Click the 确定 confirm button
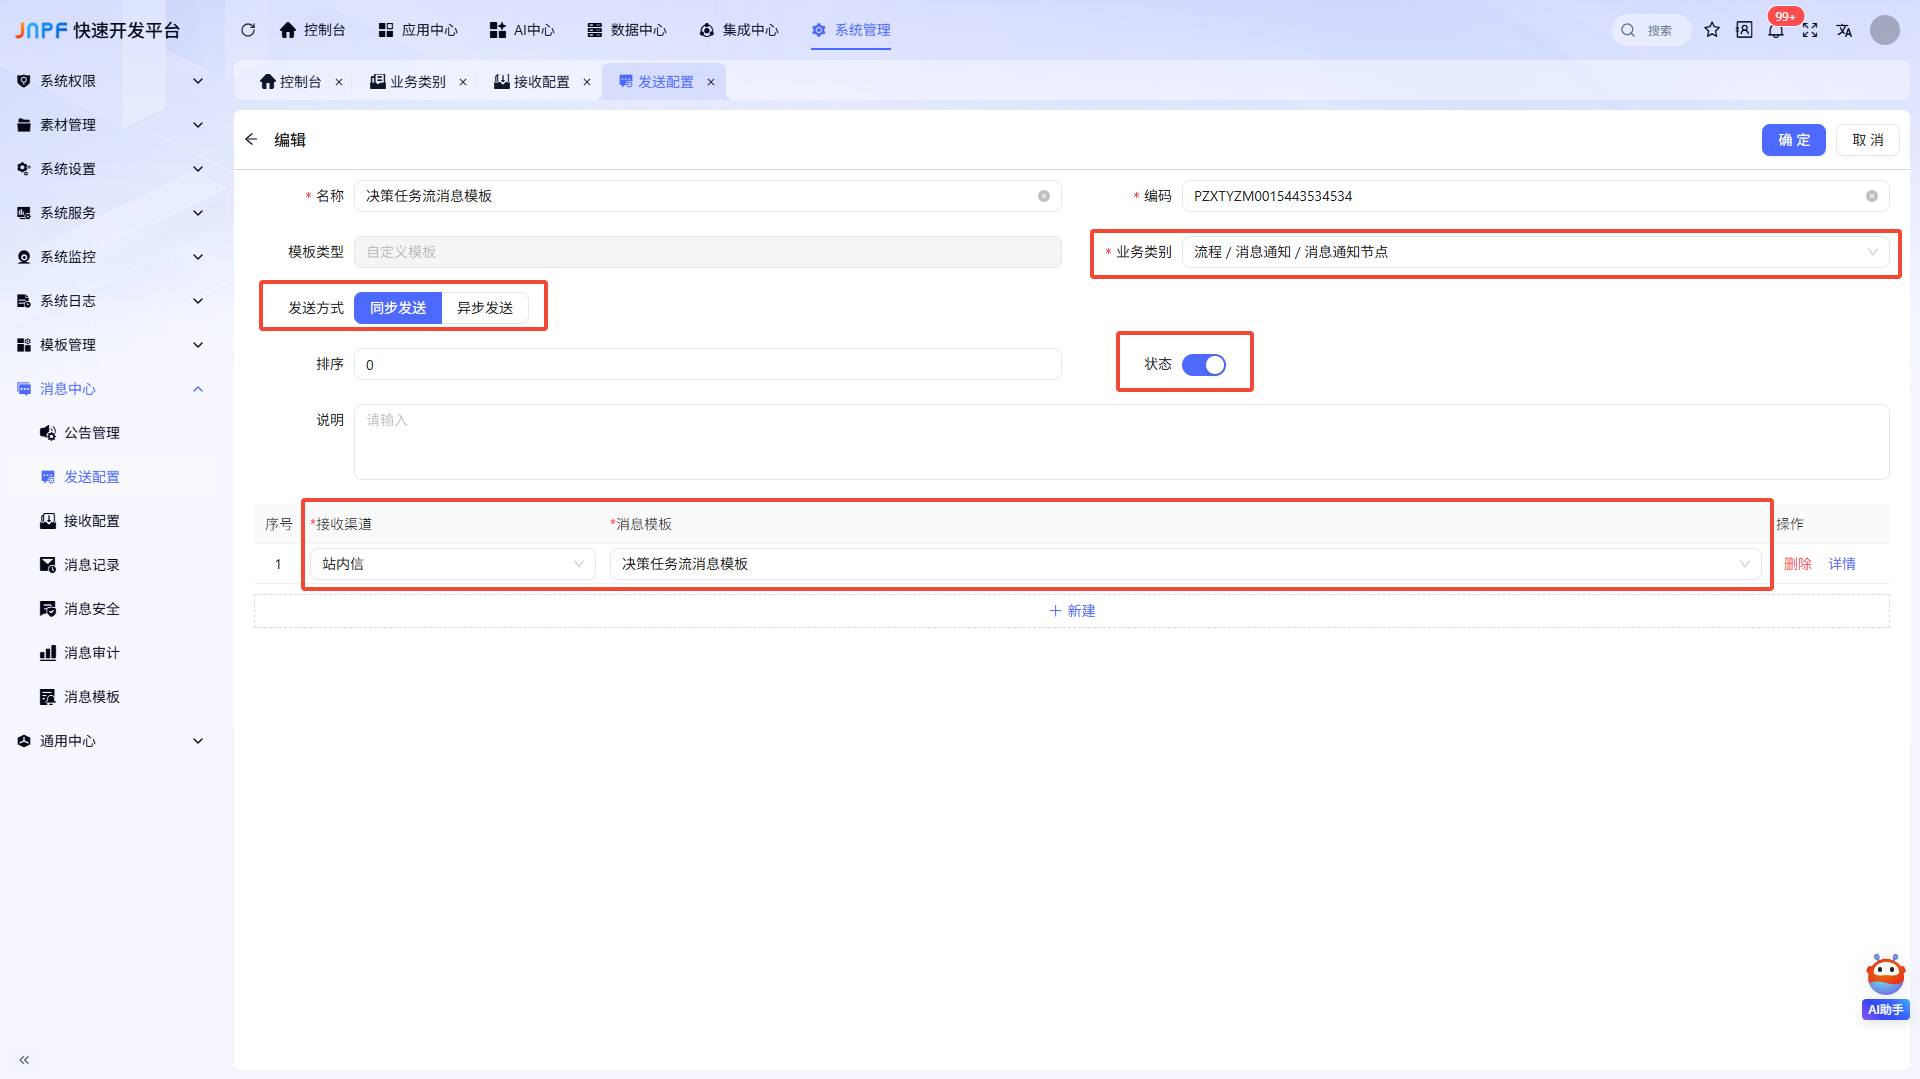Screen dimensions: 1920x1079 [x=1794, y=140]
